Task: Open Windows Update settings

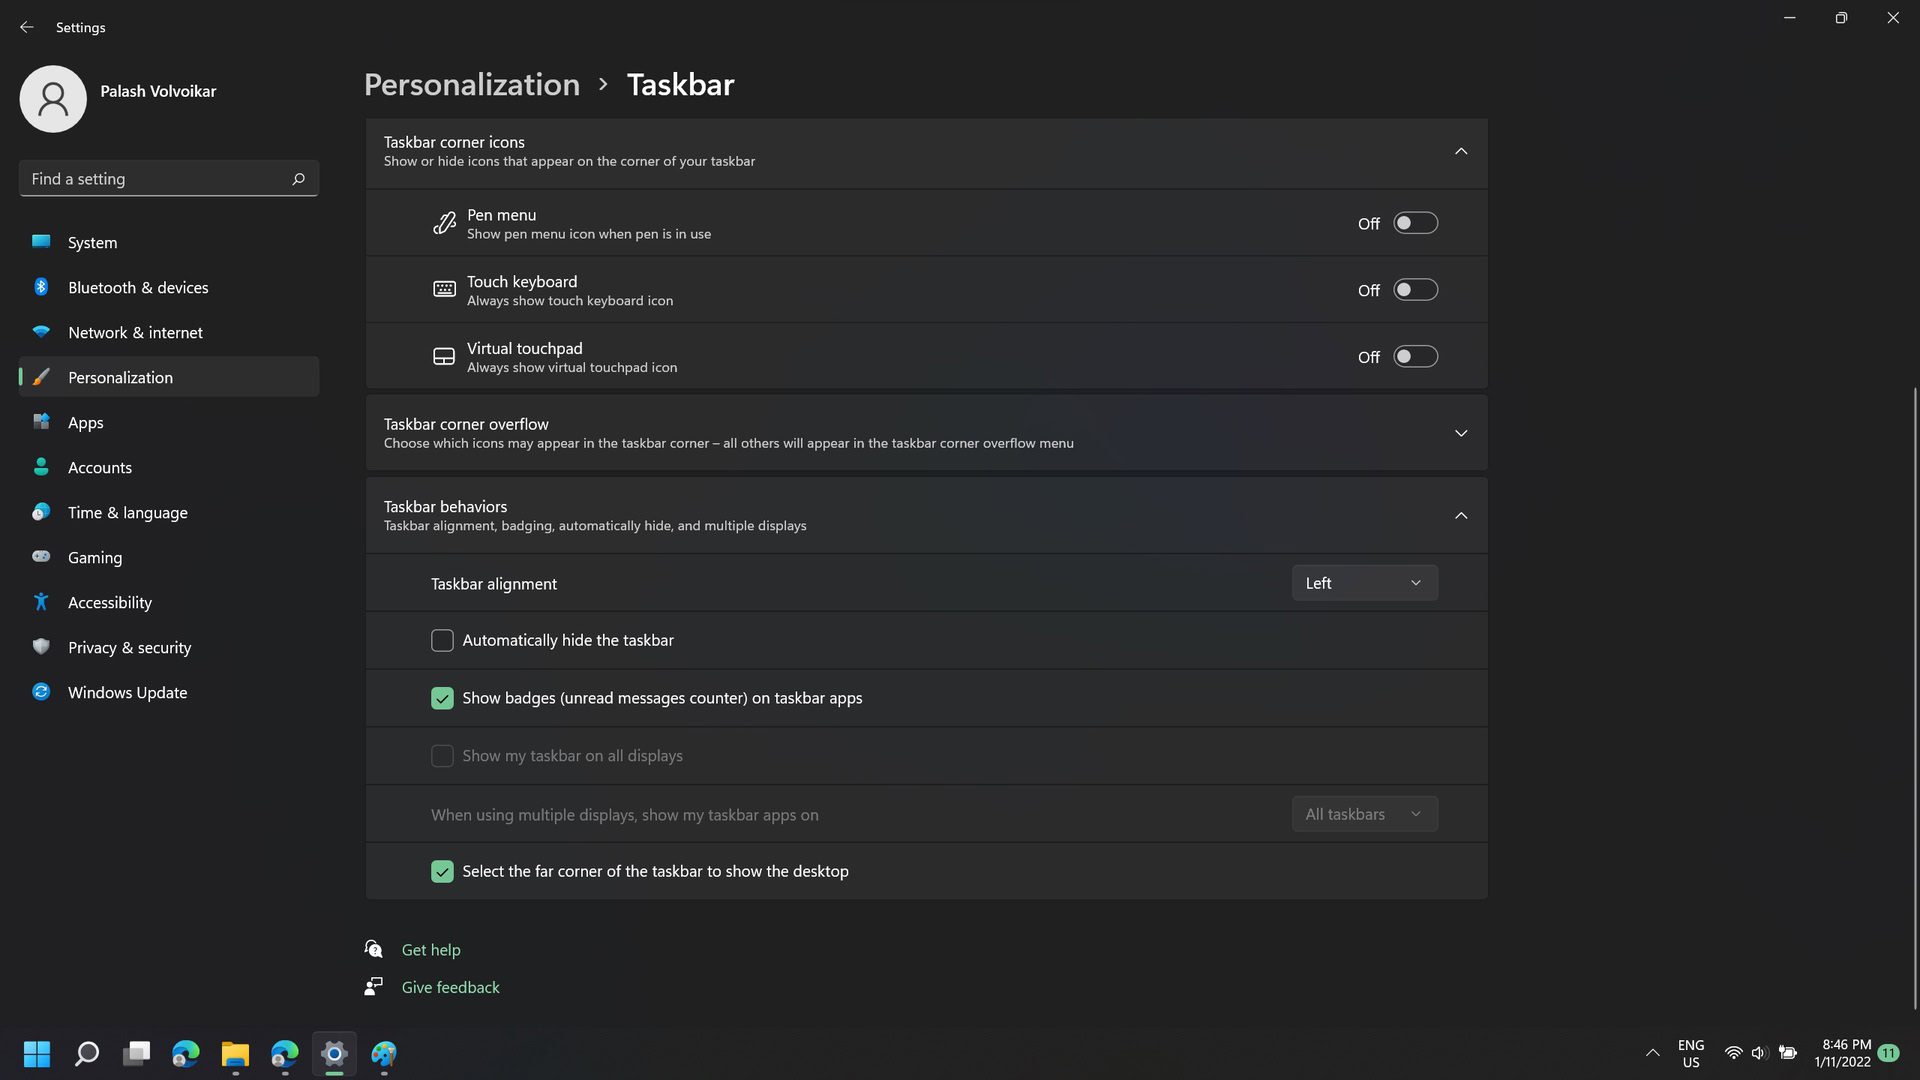Action: (127, 692)
